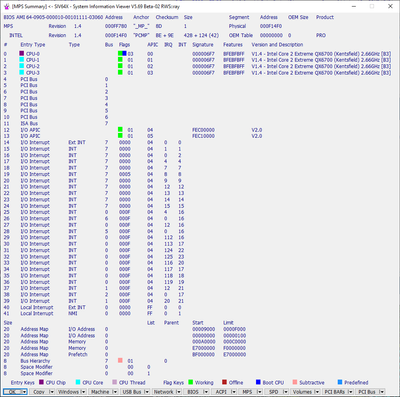
Task: Click the Subtractive pink legend square
Action: 295,382
